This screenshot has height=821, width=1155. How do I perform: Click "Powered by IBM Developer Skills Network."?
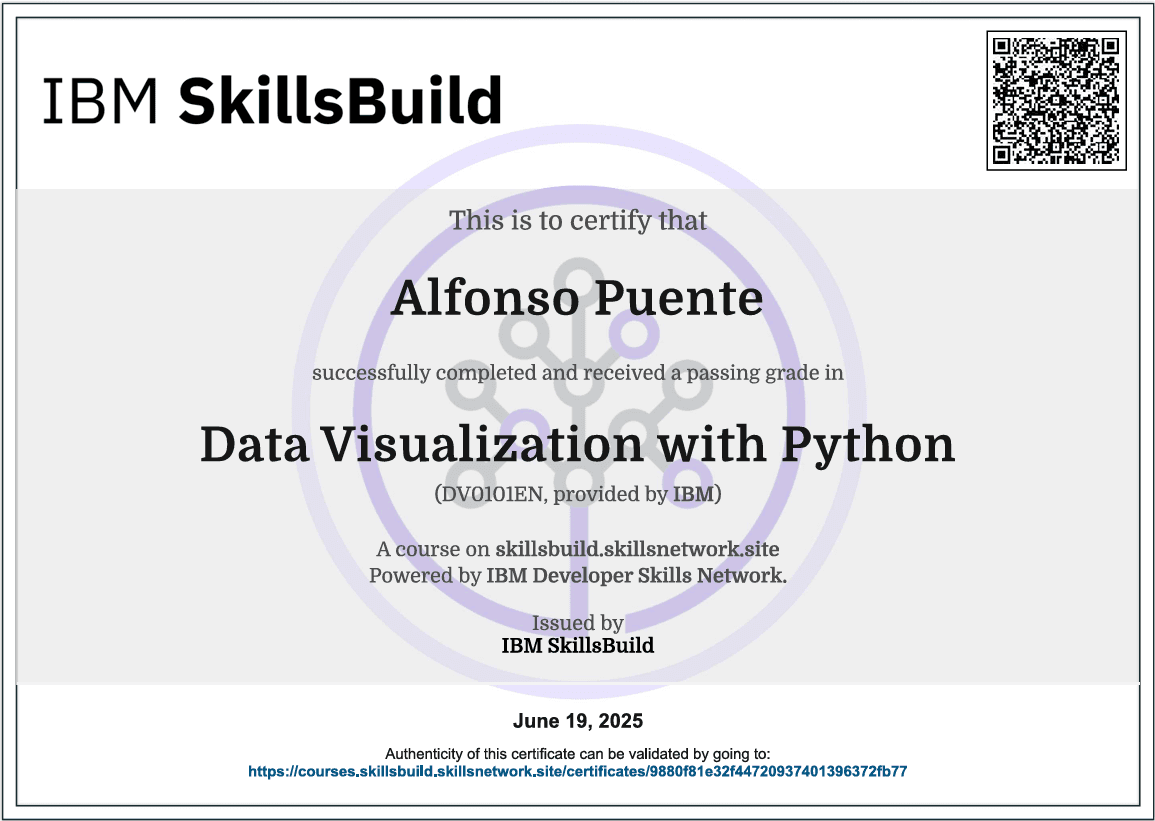click(x=578, y=575)
